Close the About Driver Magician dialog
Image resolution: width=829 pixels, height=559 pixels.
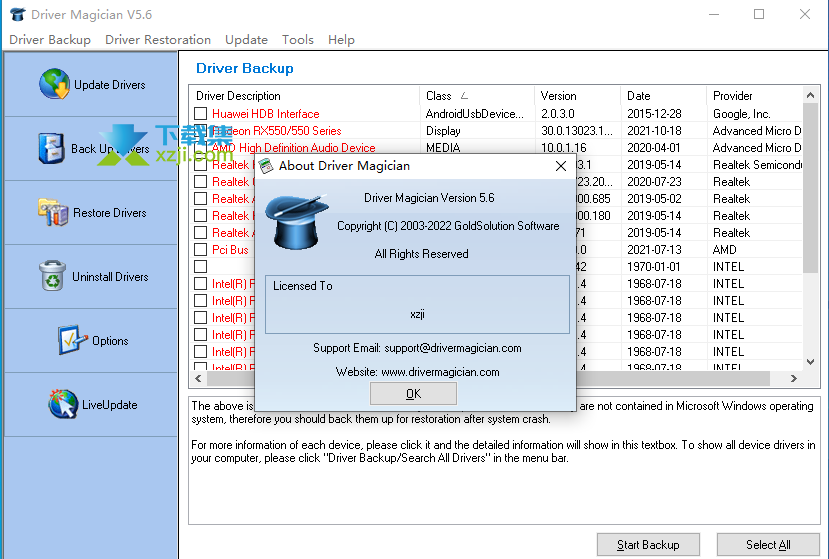[x=561, y=166]
